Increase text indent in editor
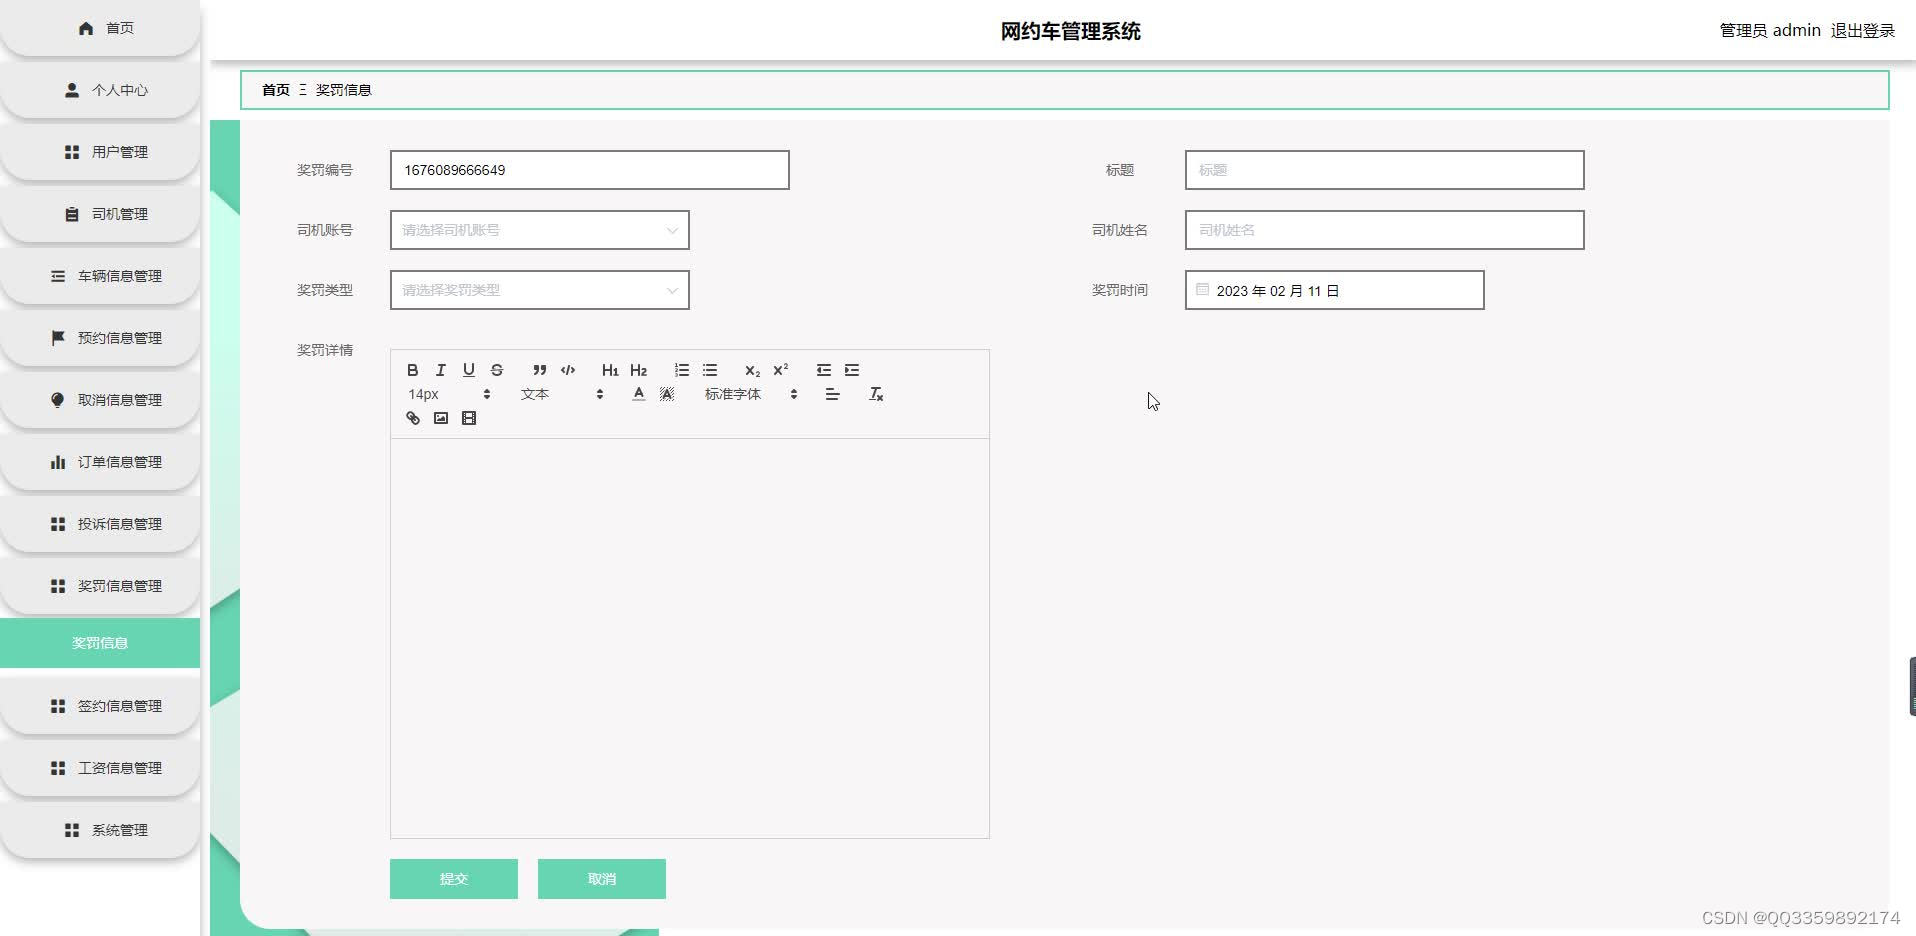Viewport: 1916px width, 936px height. pyautogui.click(x=852, y=370)
